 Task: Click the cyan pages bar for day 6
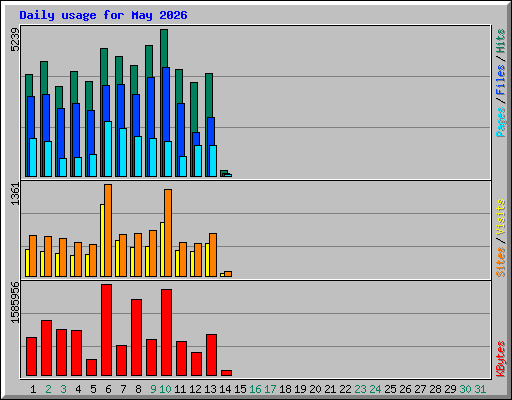(108, 149)
